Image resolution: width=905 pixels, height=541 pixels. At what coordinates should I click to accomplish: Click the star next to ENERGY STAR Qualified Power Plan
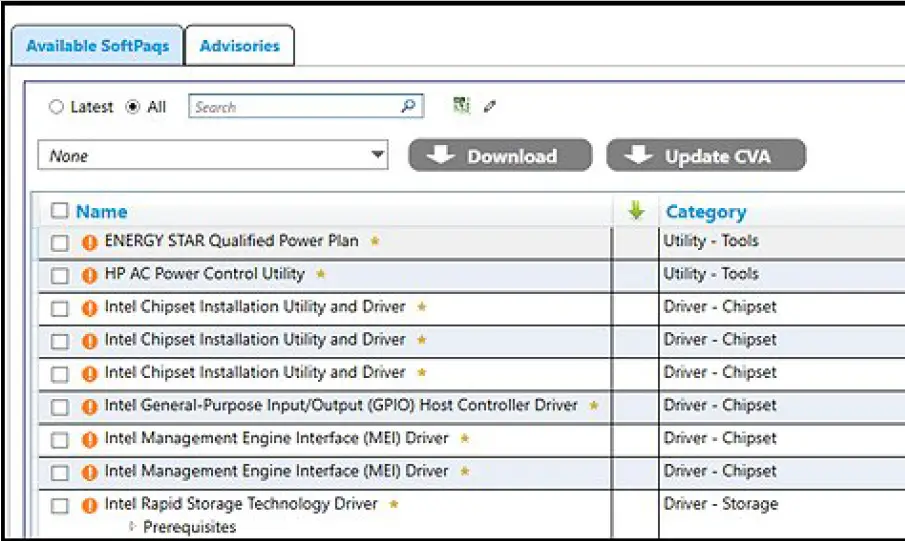375,241
